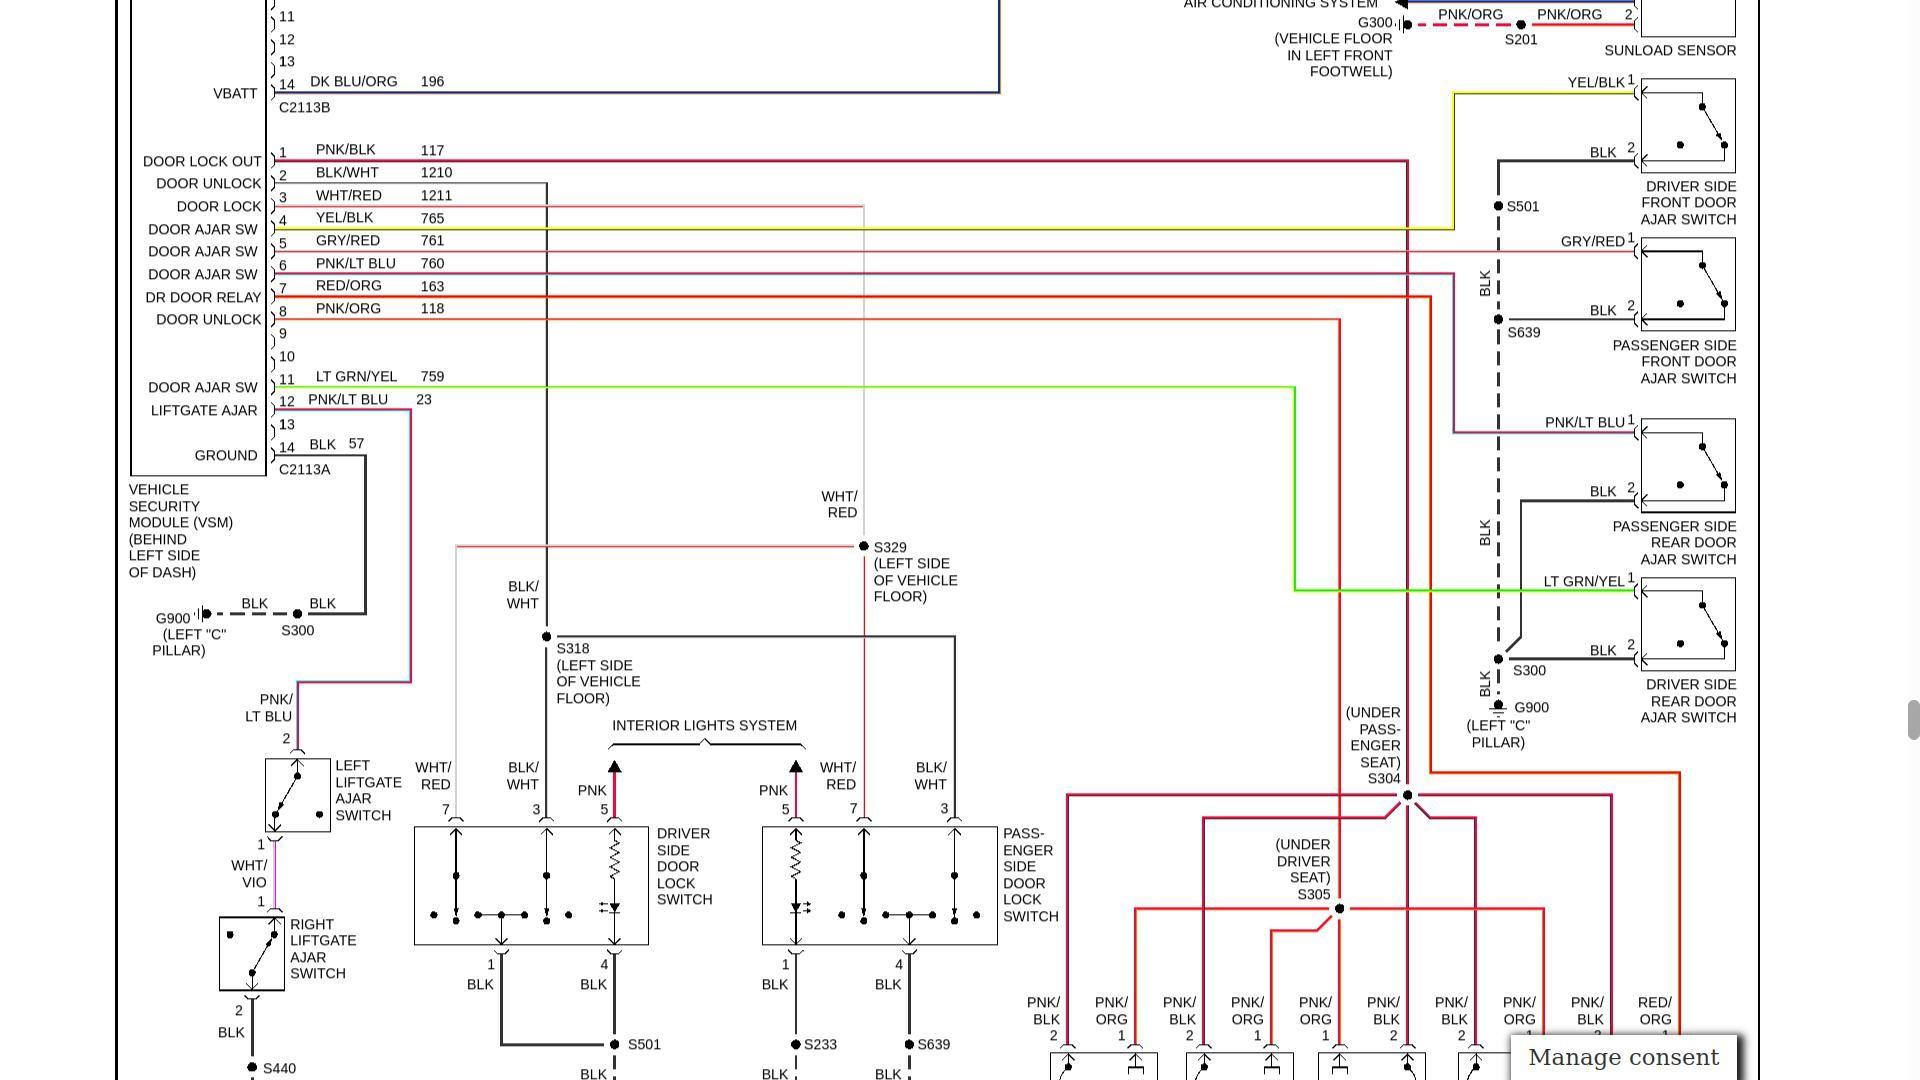This screenshot has width=1920, height=1080.
Task: Click the Driver Side Front Door Ajar switch symbol
Action: point(1687,126)
